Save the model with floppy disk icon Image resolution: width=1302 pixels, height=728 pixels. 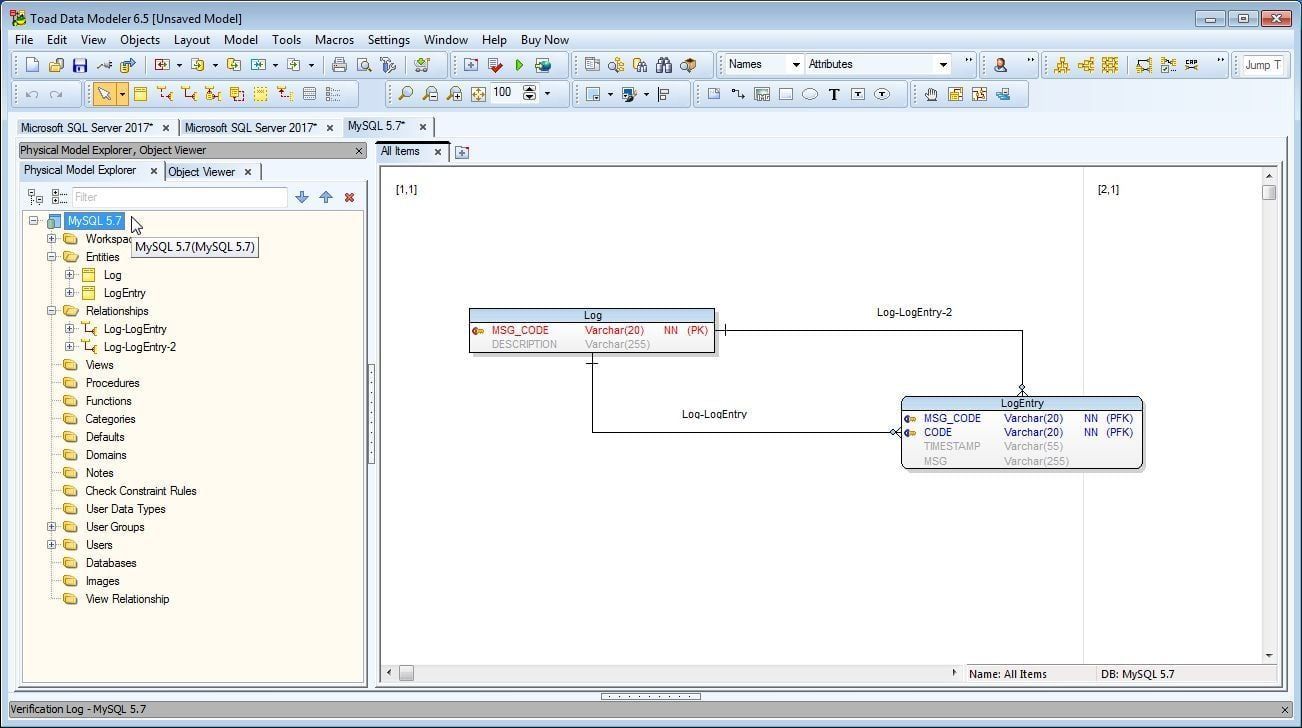pyautogui.click(x=80, y=65)
